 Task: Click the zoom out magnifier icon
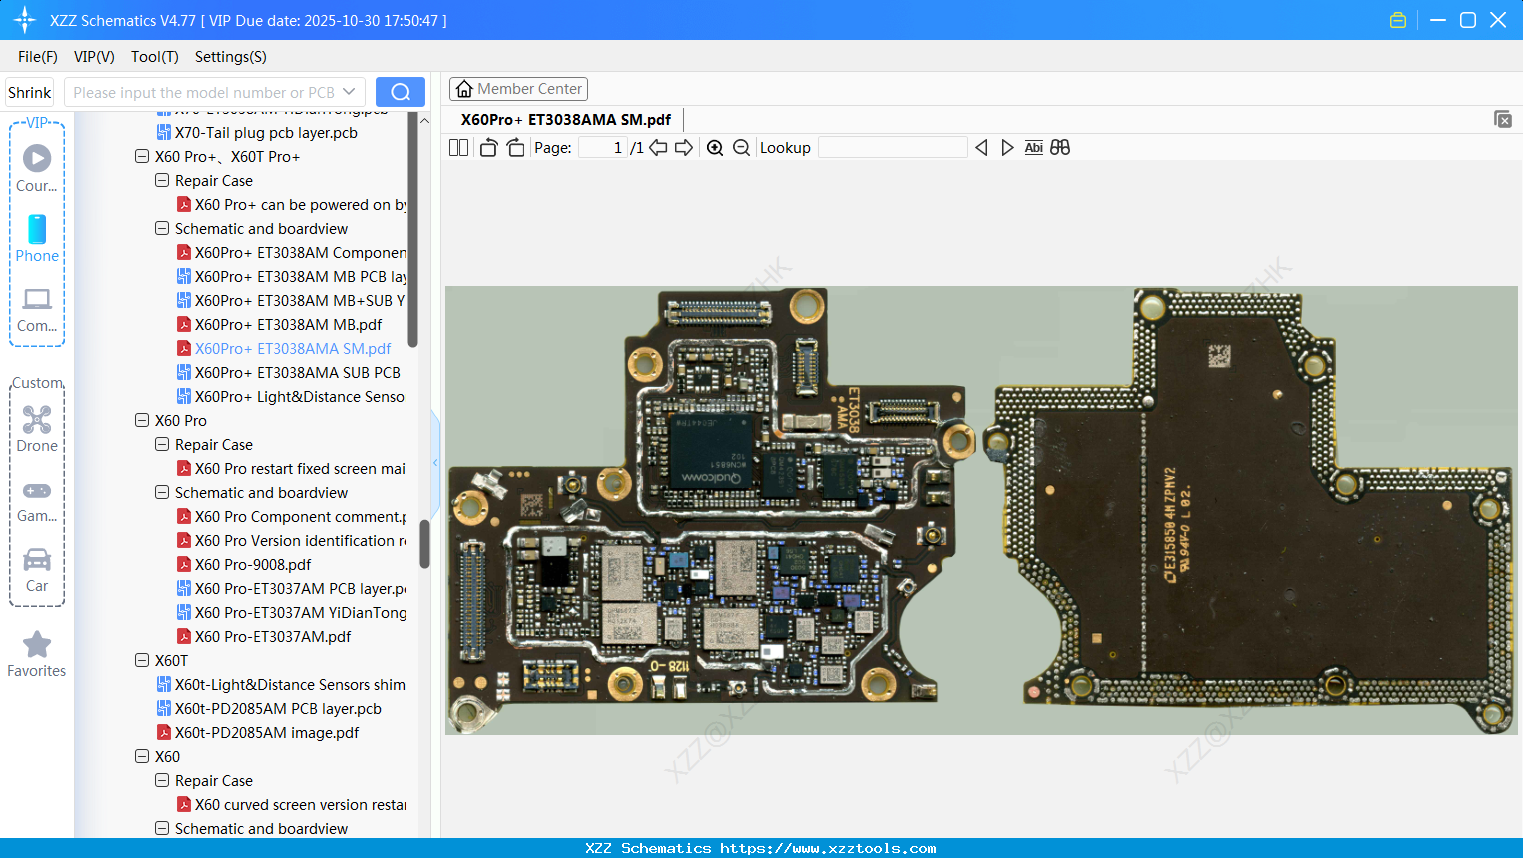(741, 148)
